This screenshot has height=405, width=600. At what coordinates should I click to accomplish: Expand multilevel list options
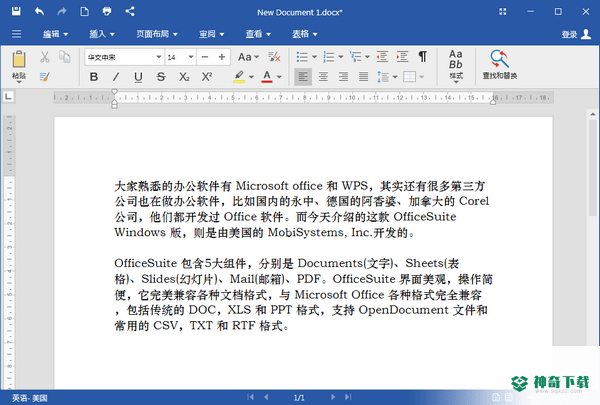(x=367, y=57)
